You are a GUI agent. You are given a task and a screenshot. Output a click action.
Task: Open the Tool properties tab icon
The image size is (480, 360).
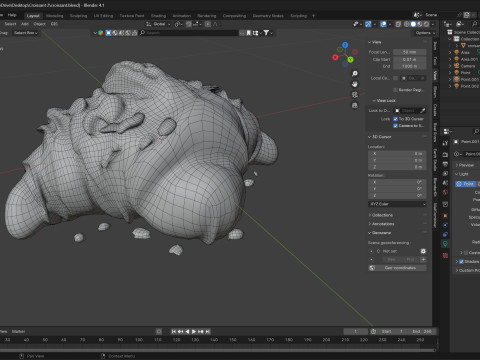coord(445,143)
